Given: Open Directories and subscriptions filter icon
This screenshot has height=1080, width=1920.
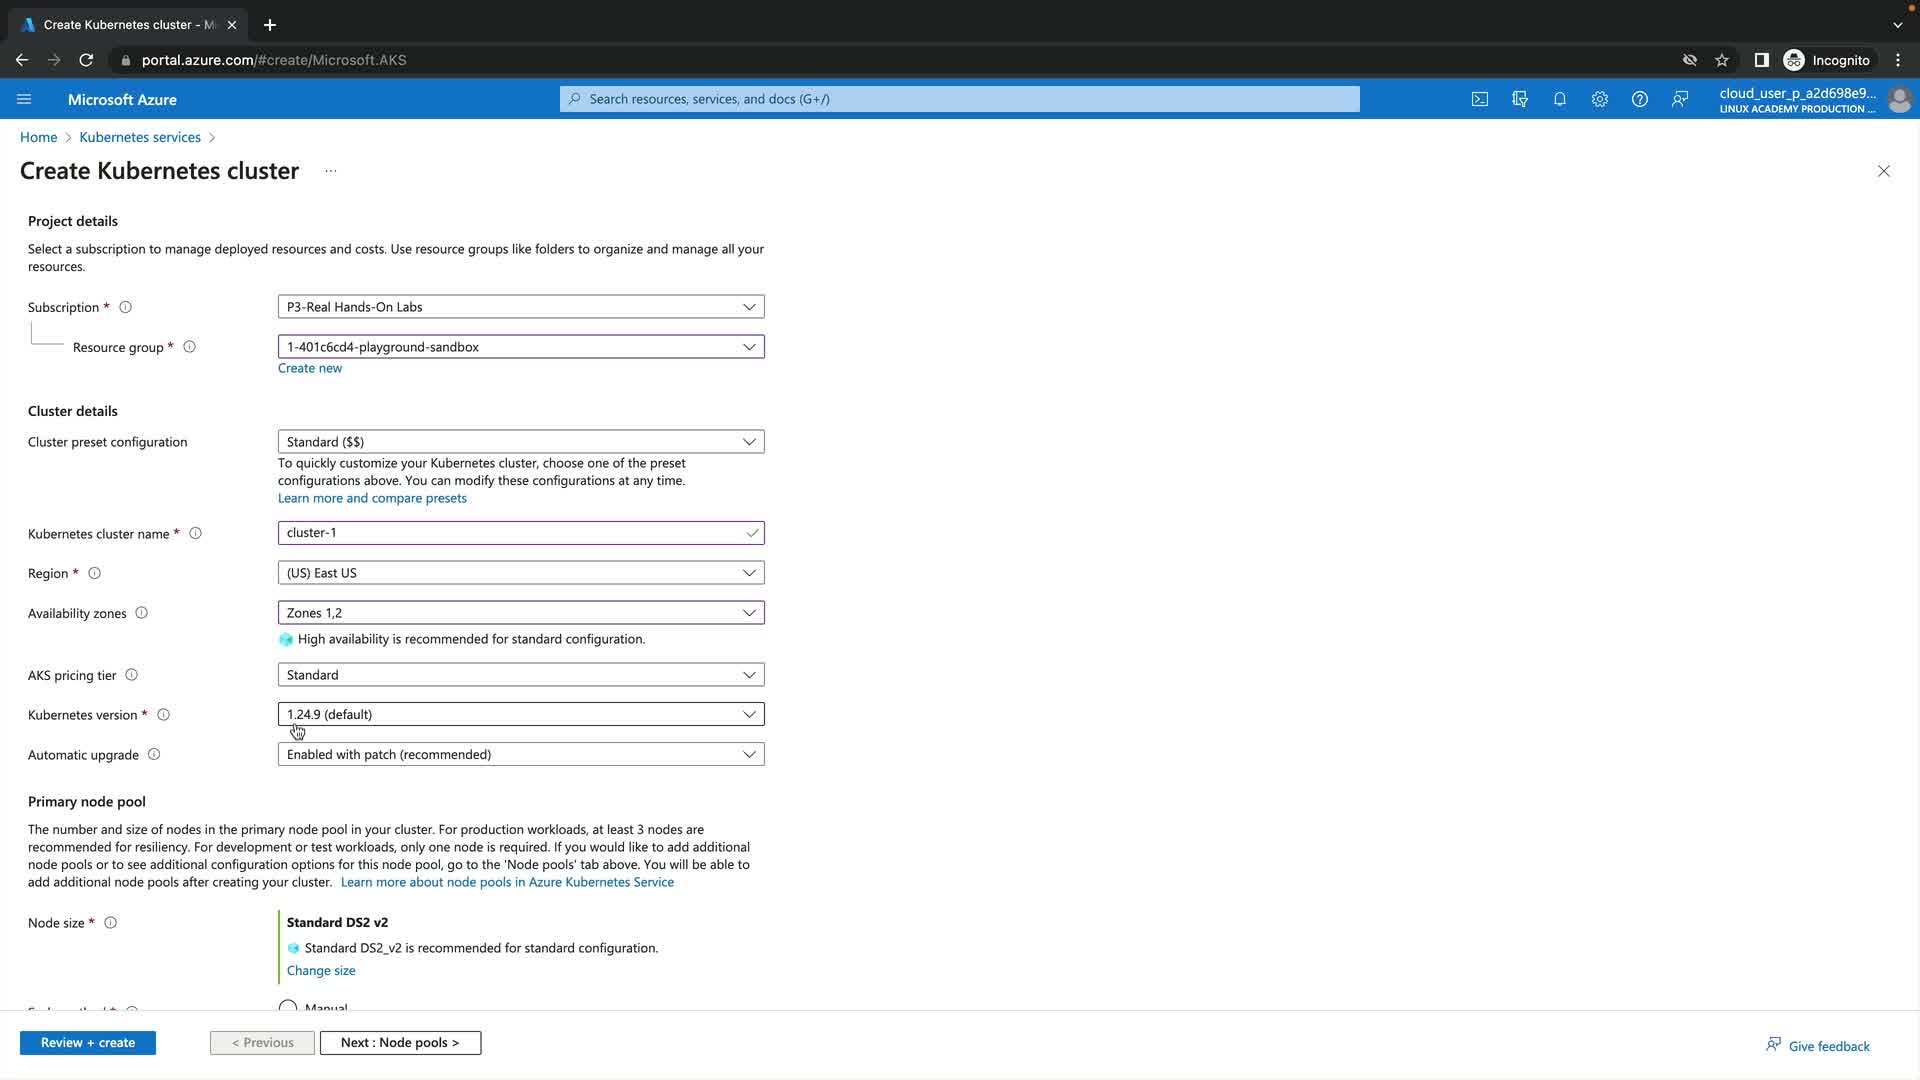Looking at the screenshot, I should click(x=1520, y=99).
